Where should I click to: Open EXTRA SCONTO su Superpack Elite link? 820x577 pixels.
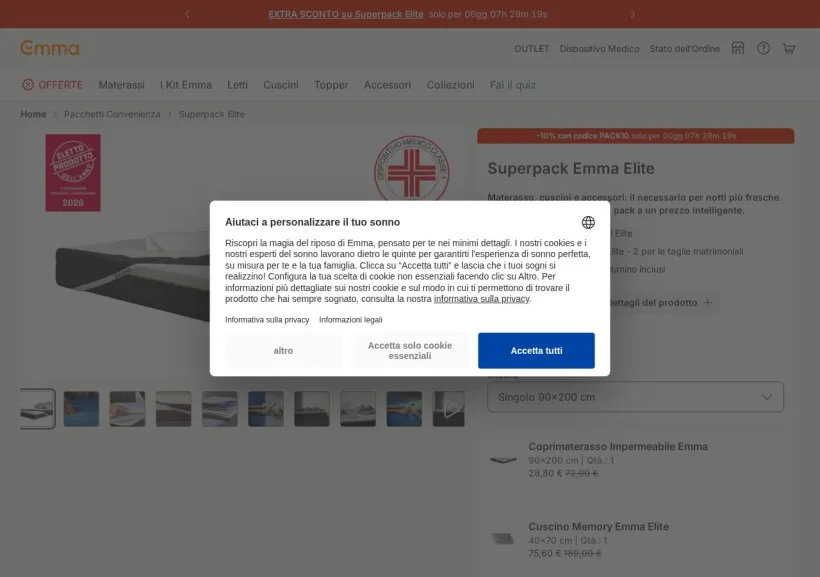346,14
